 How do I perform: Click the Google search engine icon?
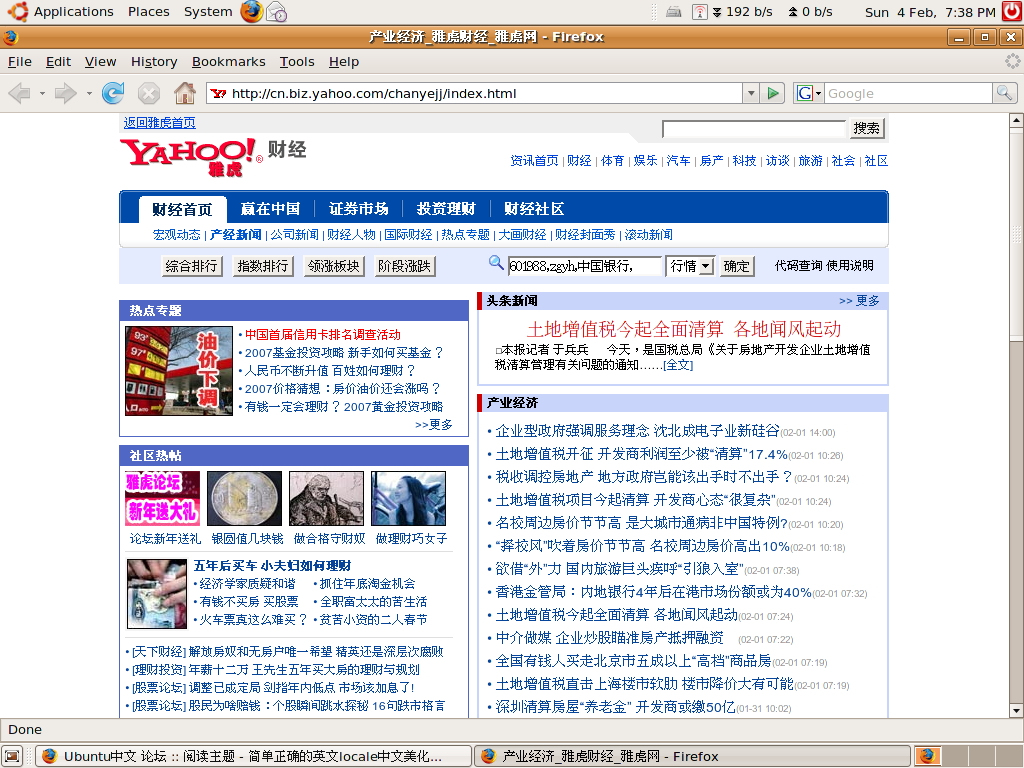[804, 93]
